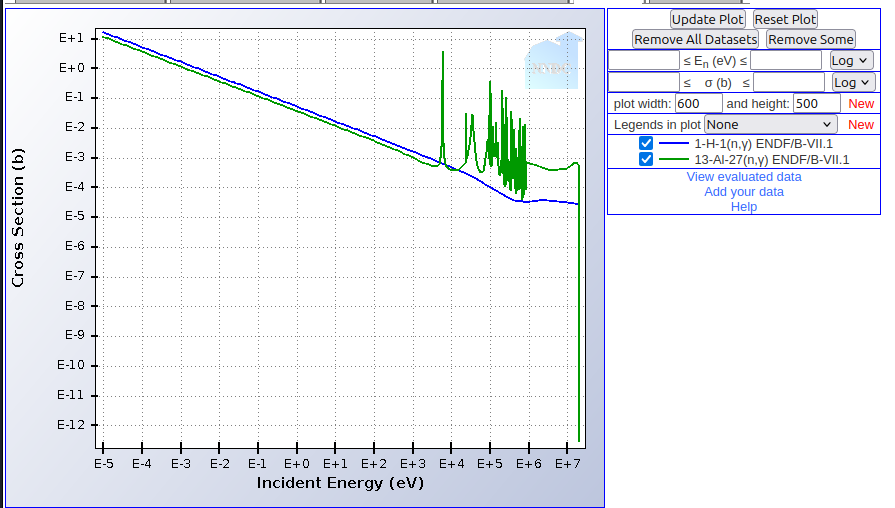Edit the plot width field
The width and height of the screenshot is (895, 508).
tap(698, 104)
